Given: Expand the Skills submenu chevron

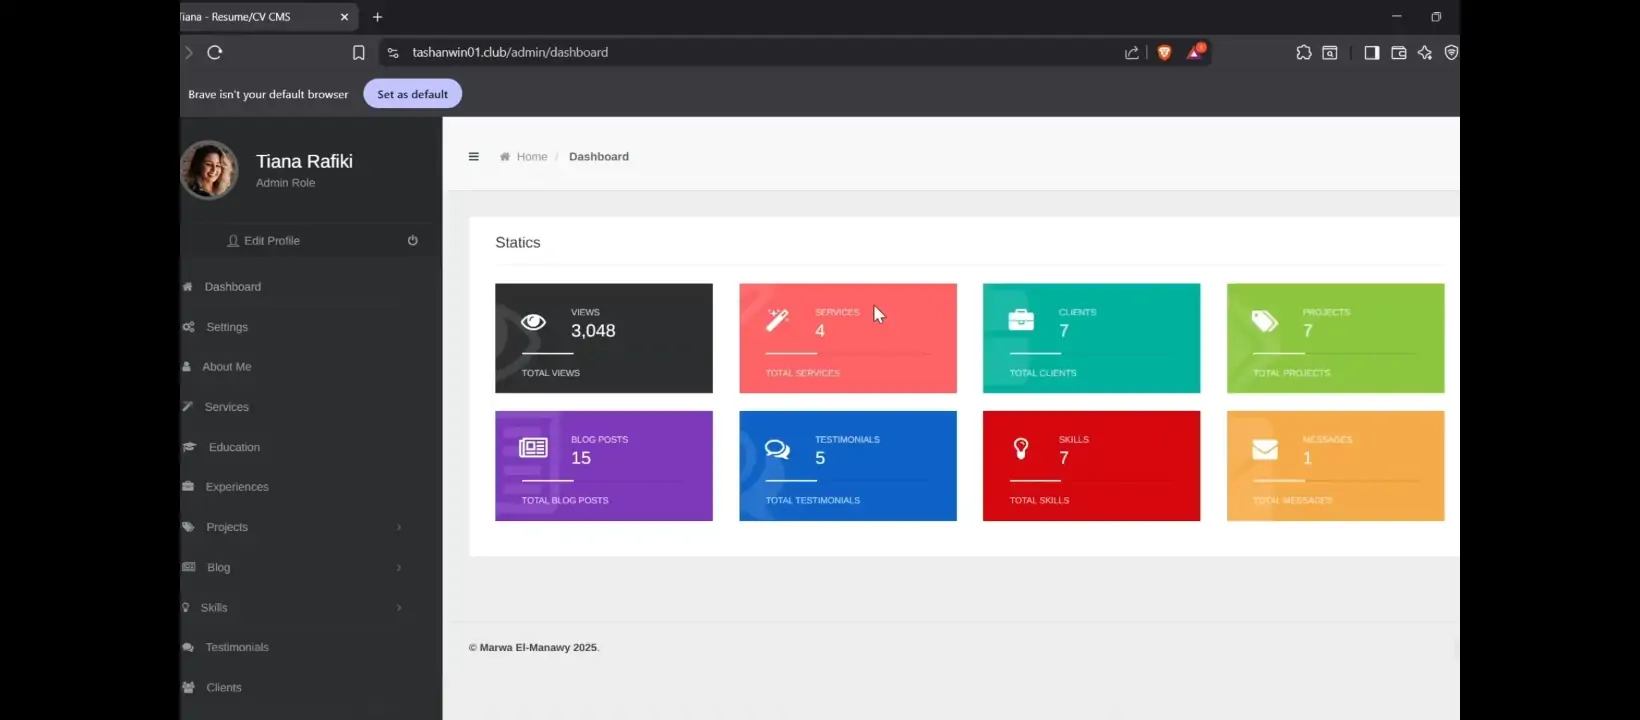Looking at the screenshot, I should pos(399,607).
